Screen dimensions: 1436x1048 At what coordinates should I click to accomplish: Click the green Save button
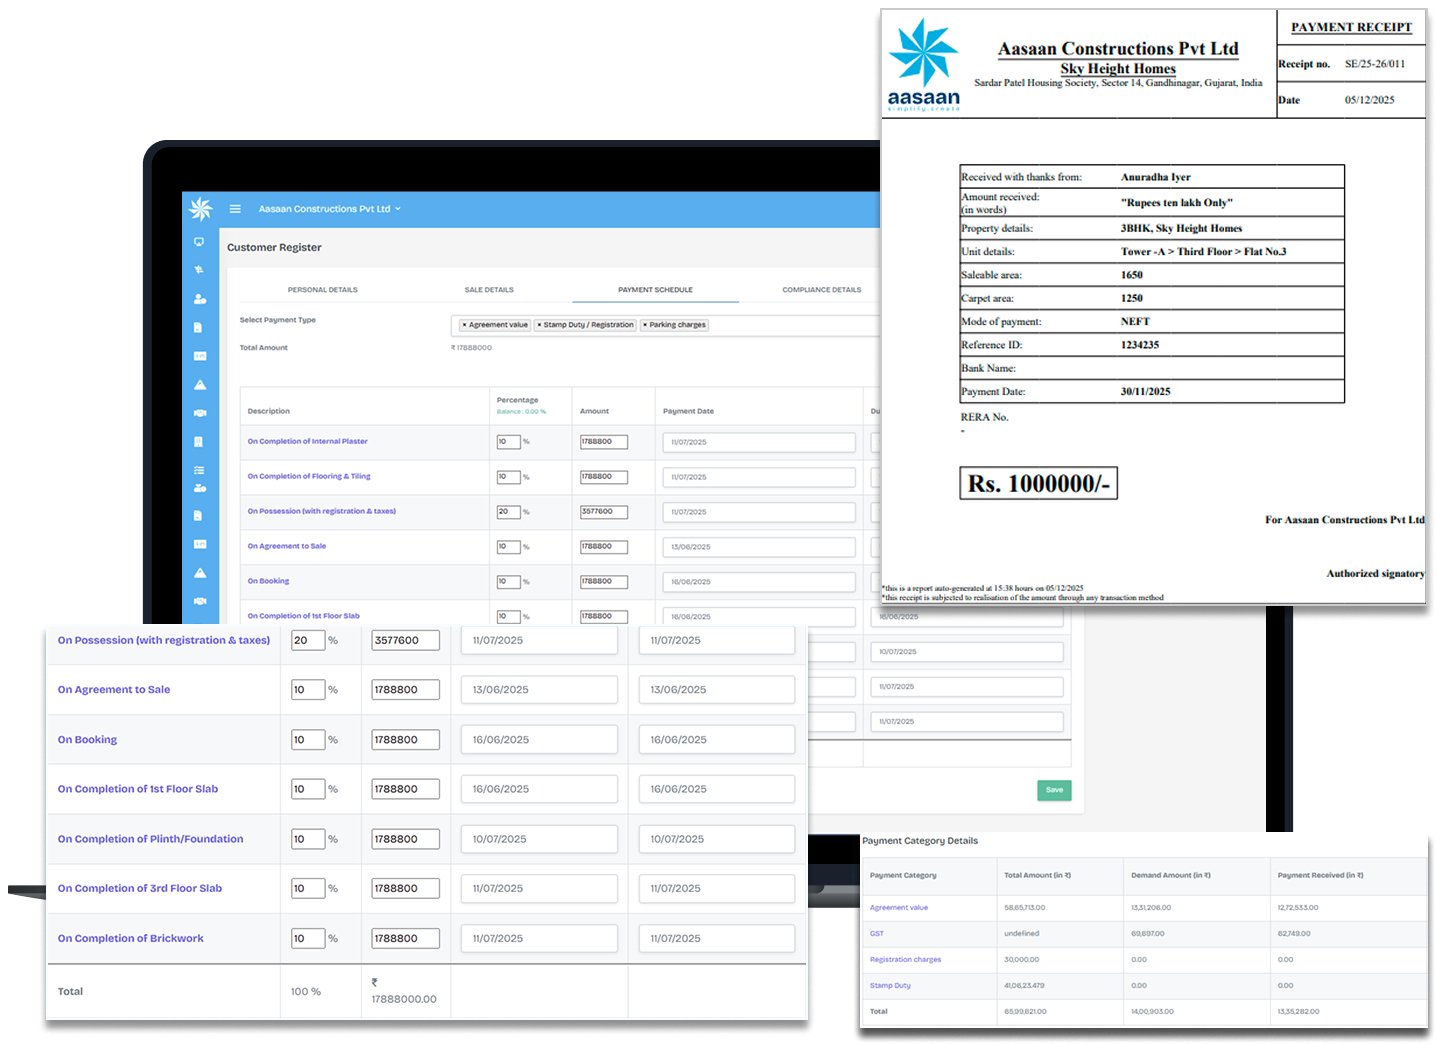pyautogui.click(x=1054, y=790)
